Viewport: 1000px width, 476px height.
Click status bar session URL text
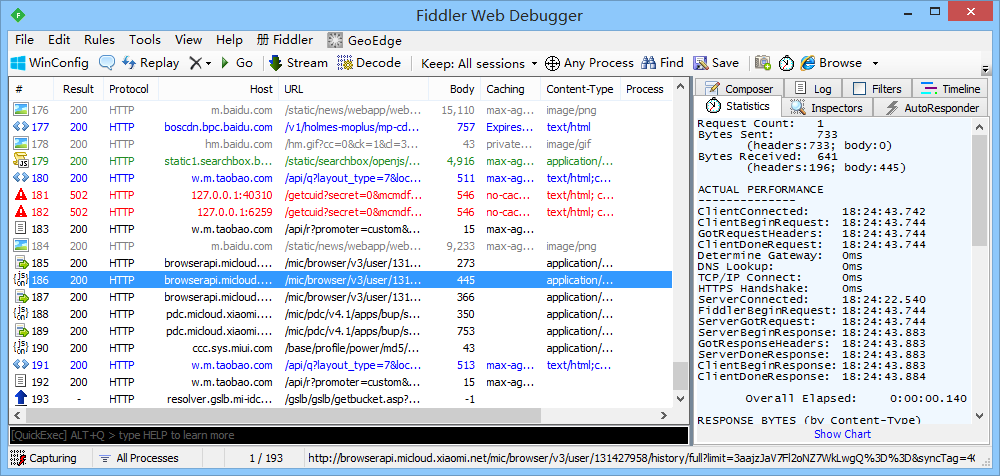coord(641,458)
